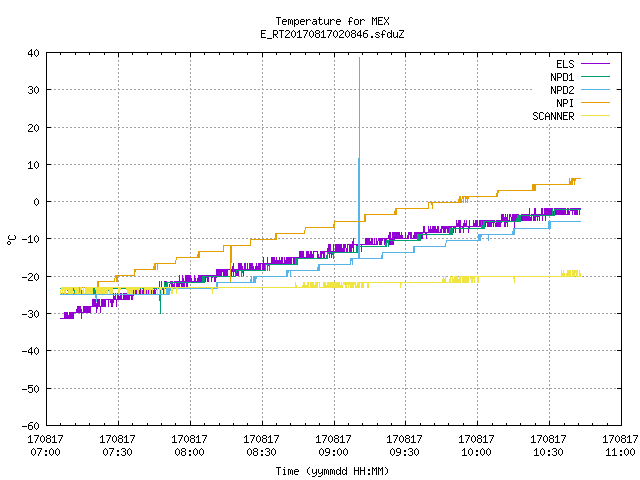Click the y-axis label 20
The height and width of the screenshot is (480, 640).
[x=33, y=128]
